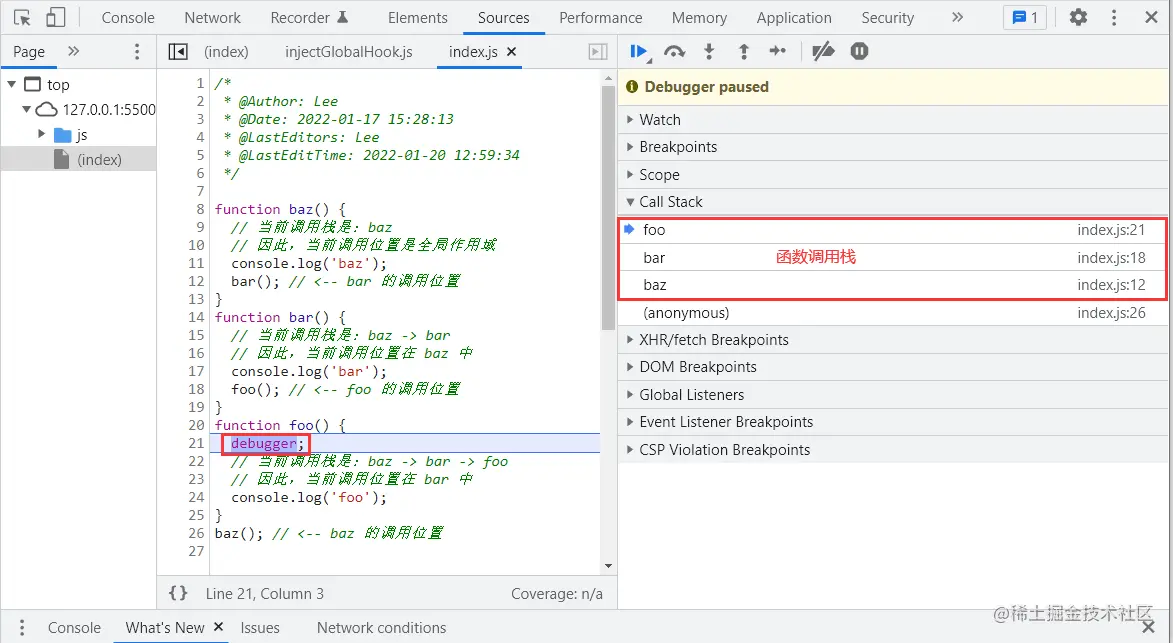
Task: Step over the next function call
Action: (x=674, y=51)
